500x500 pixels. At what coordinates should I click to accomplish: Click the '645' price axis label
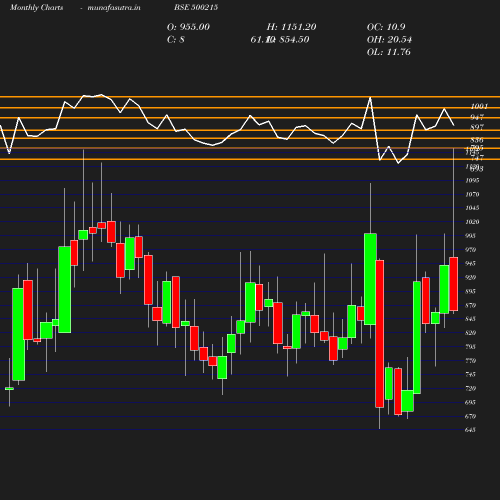pyautogui.click(x=470, y=430)
